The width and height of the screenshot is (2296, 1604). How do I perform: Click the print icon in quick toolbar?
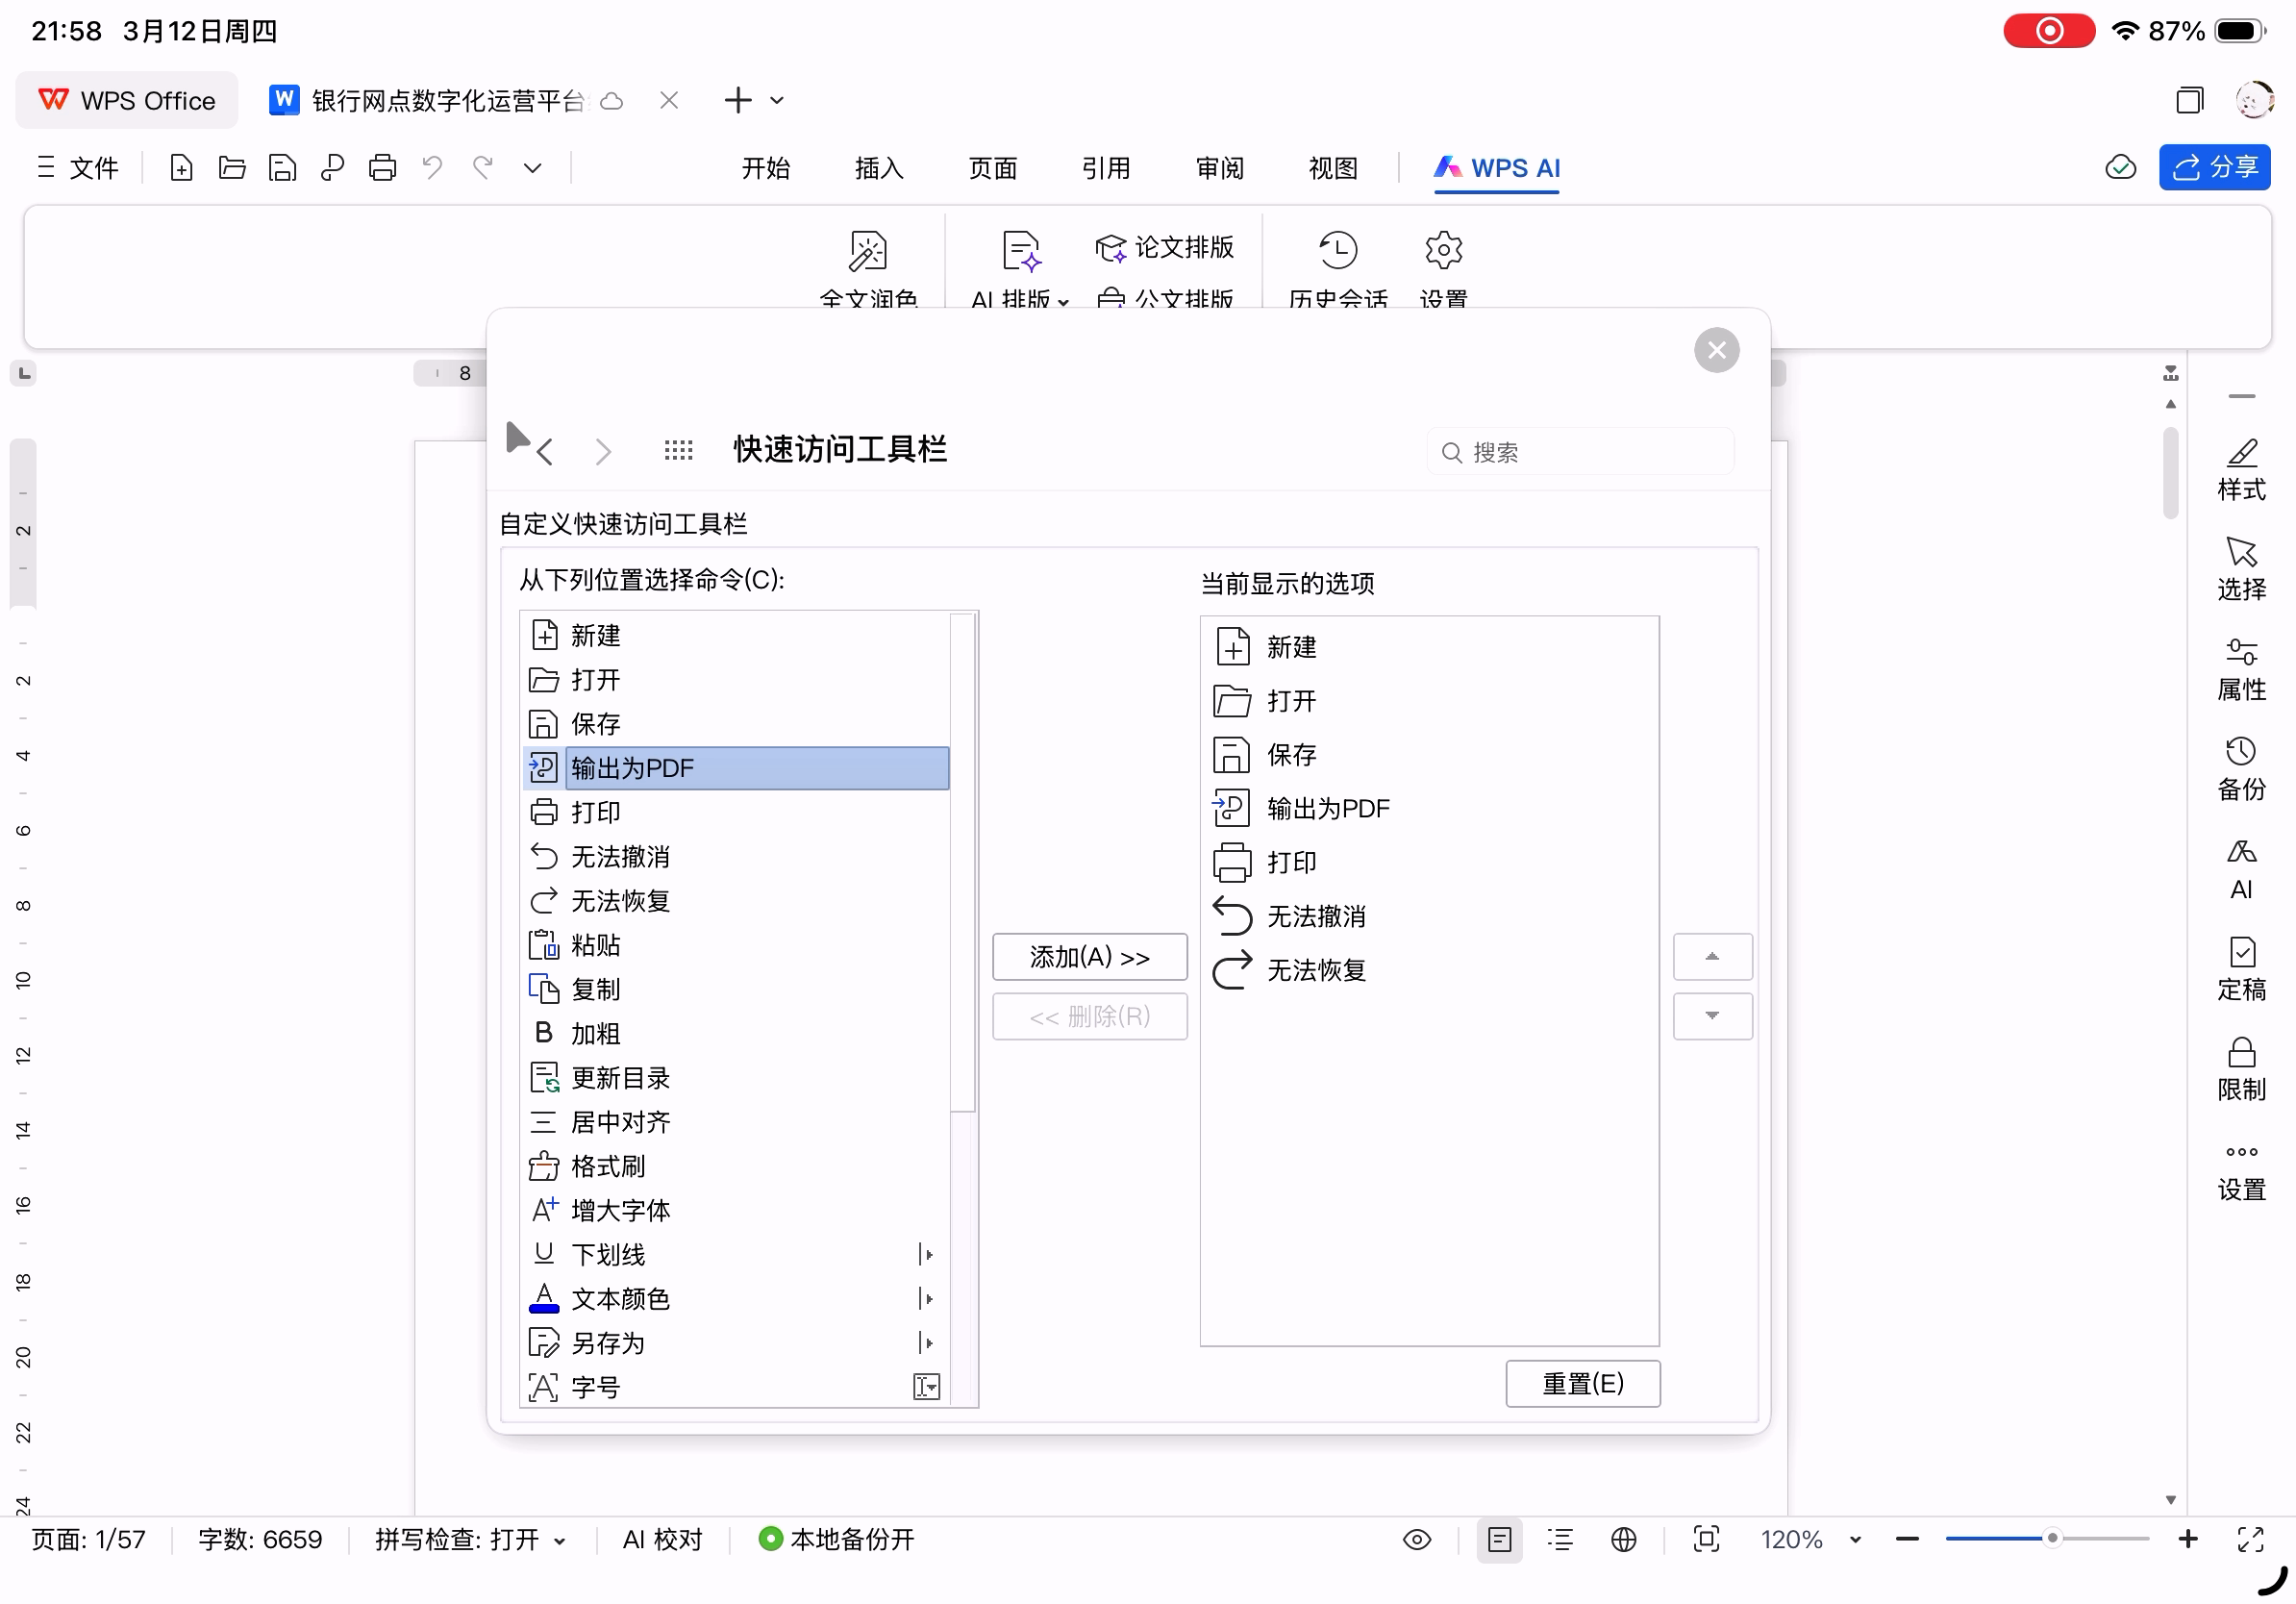point(382,167)
